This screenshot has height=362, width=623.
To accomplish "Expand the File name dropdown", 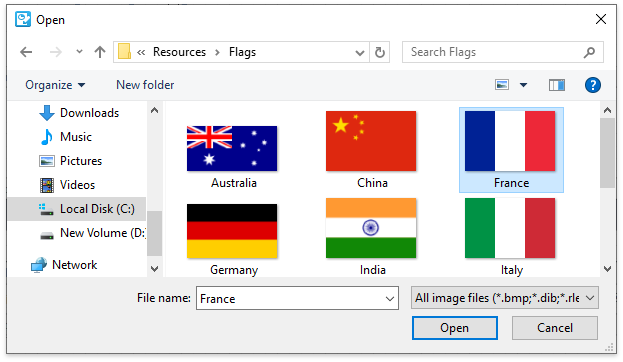I will (x=390, y=298).
